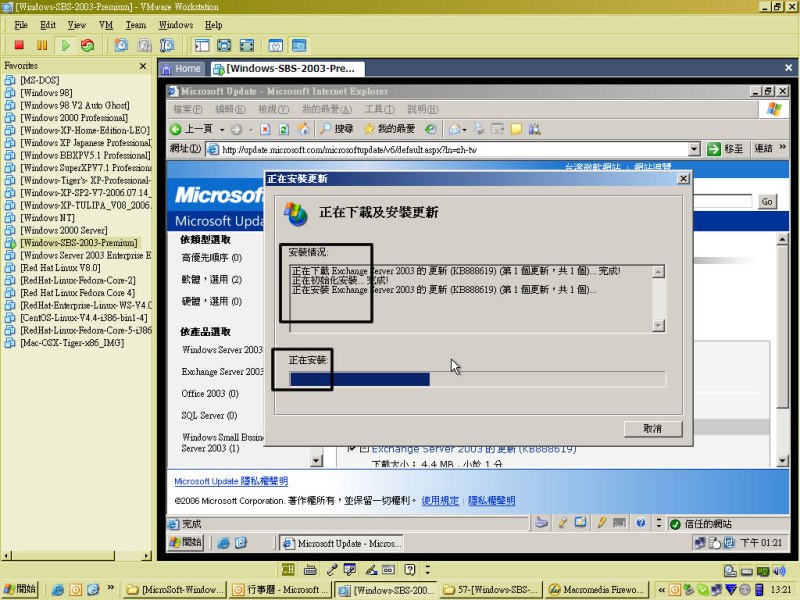Click the IE Favorites star button
800x600 pixels.
(x=389, y=129)
